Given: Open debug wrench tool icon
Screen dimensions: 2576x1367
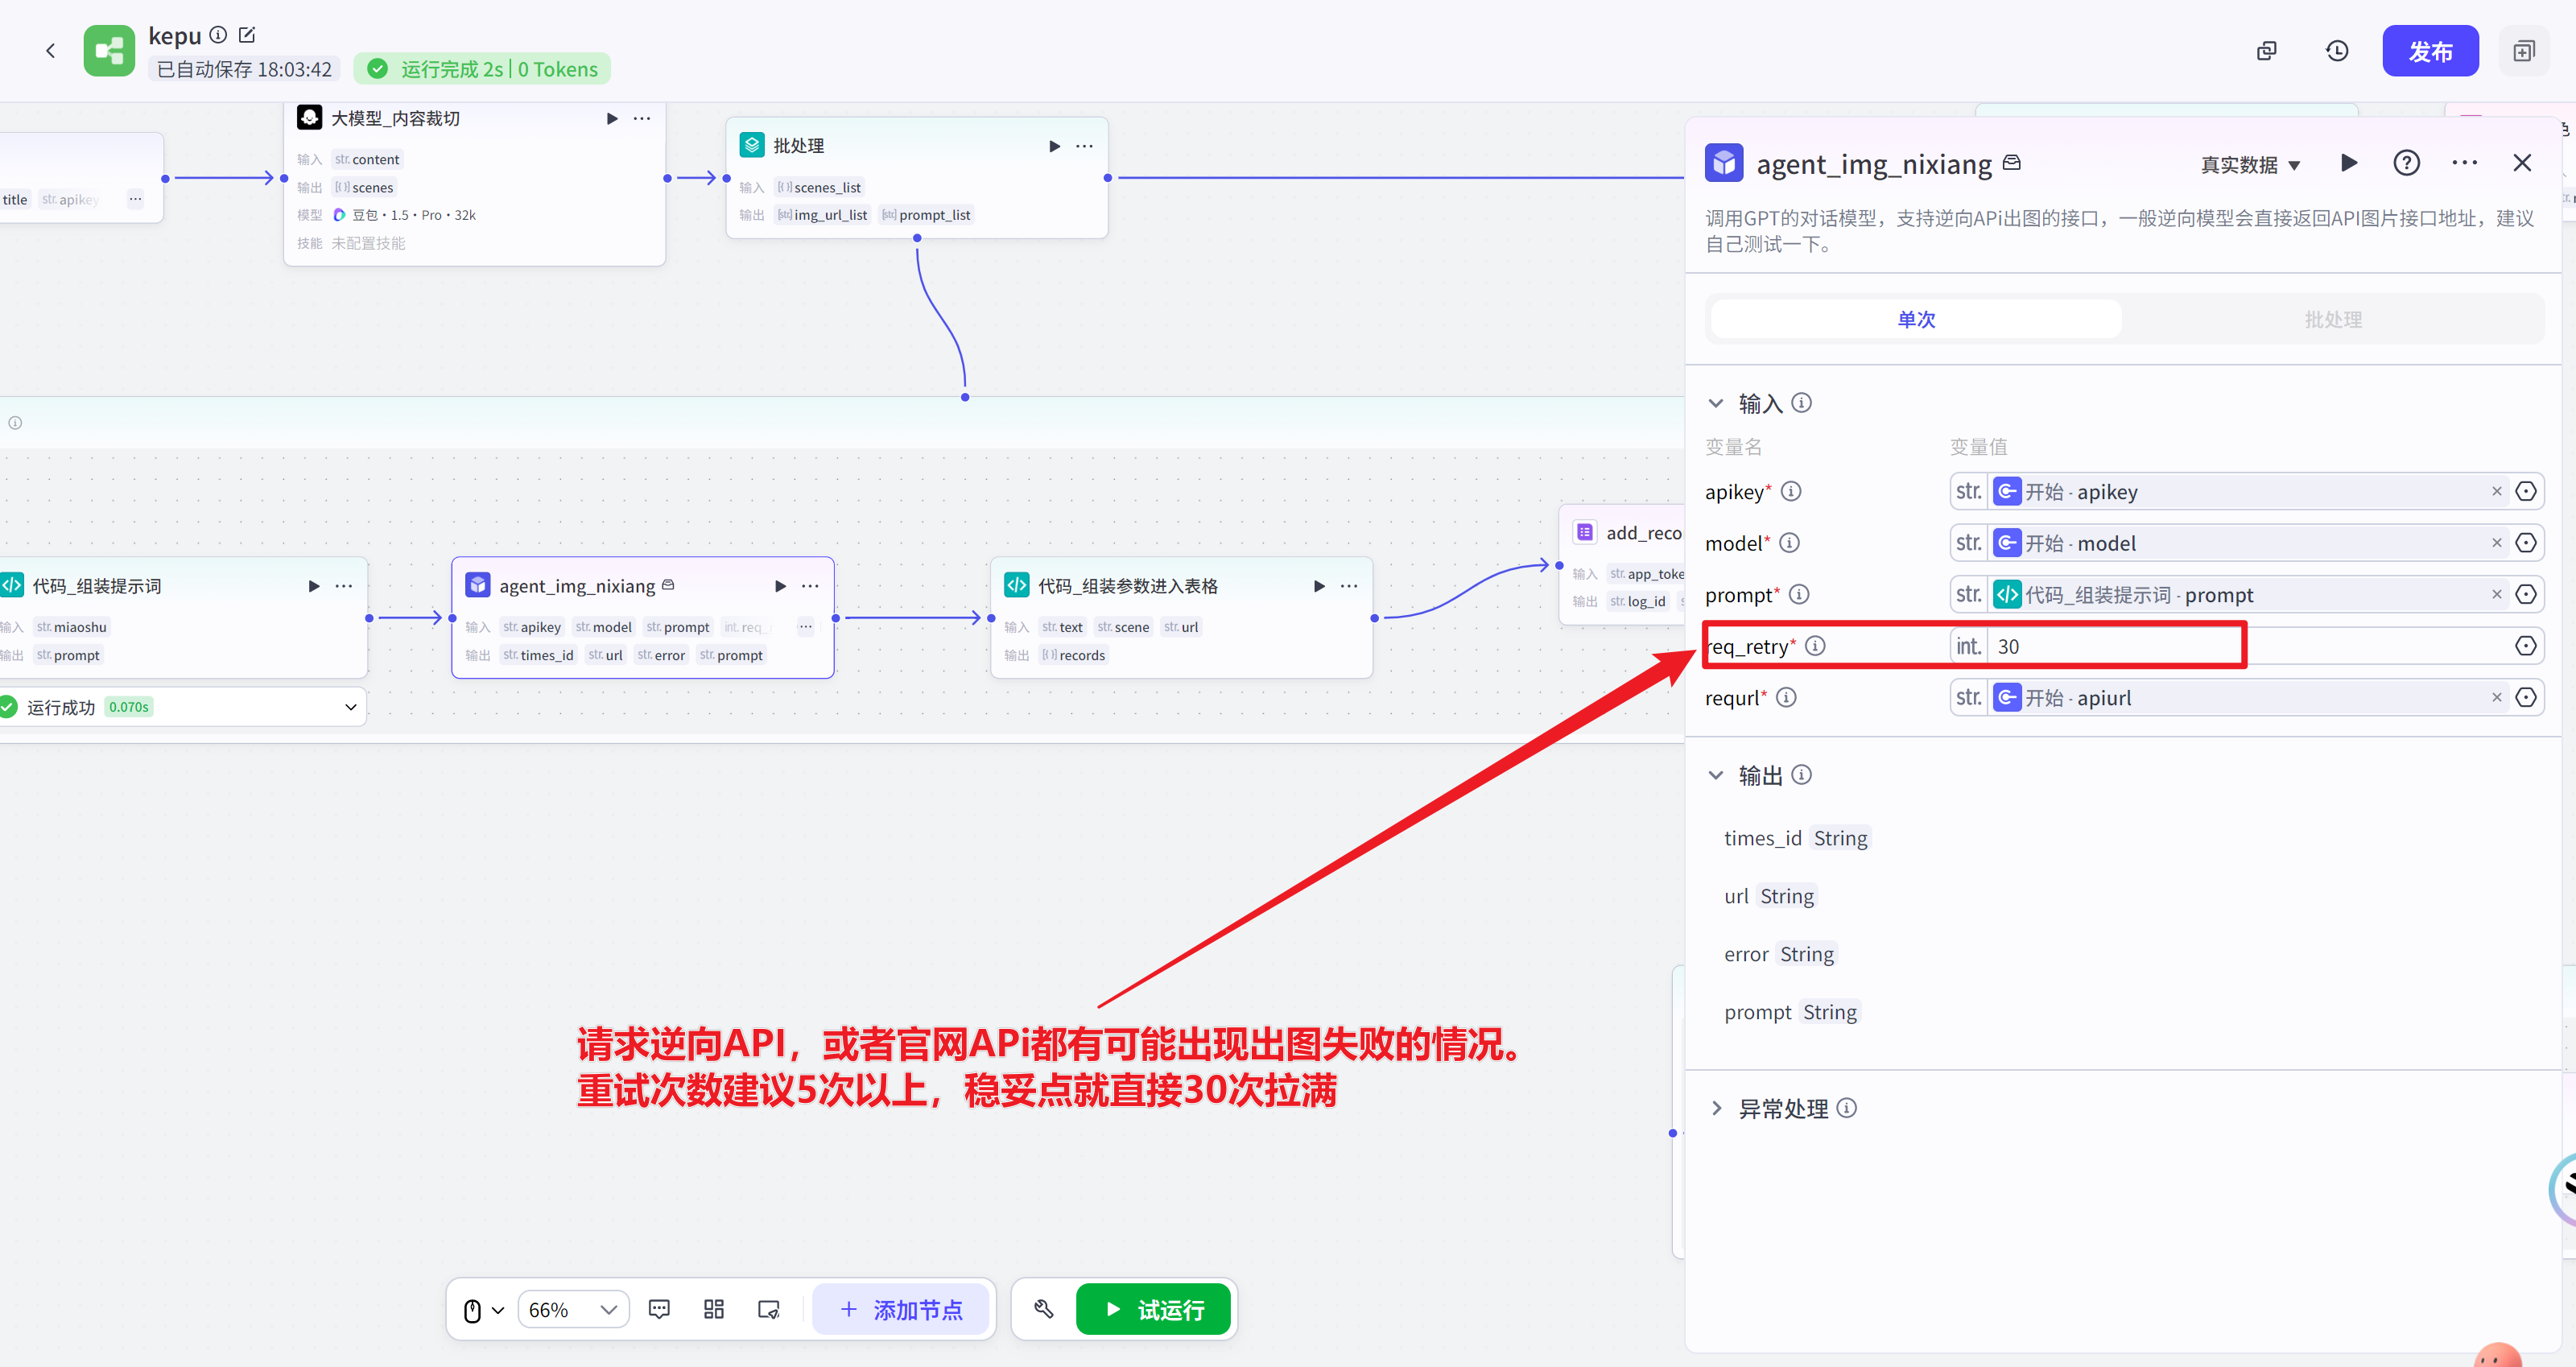Looking at the screenshot, I should [1044, 1310].
